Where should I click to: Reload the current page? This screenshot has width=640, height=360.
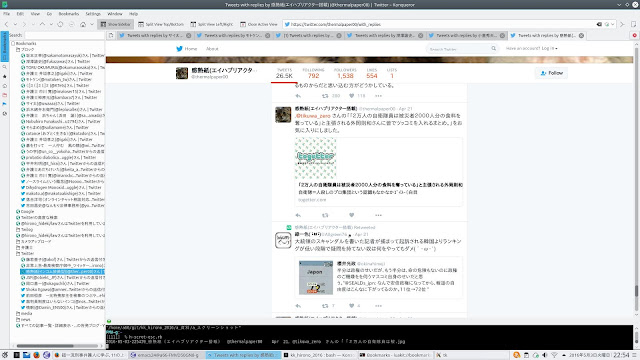coord(60,24)
